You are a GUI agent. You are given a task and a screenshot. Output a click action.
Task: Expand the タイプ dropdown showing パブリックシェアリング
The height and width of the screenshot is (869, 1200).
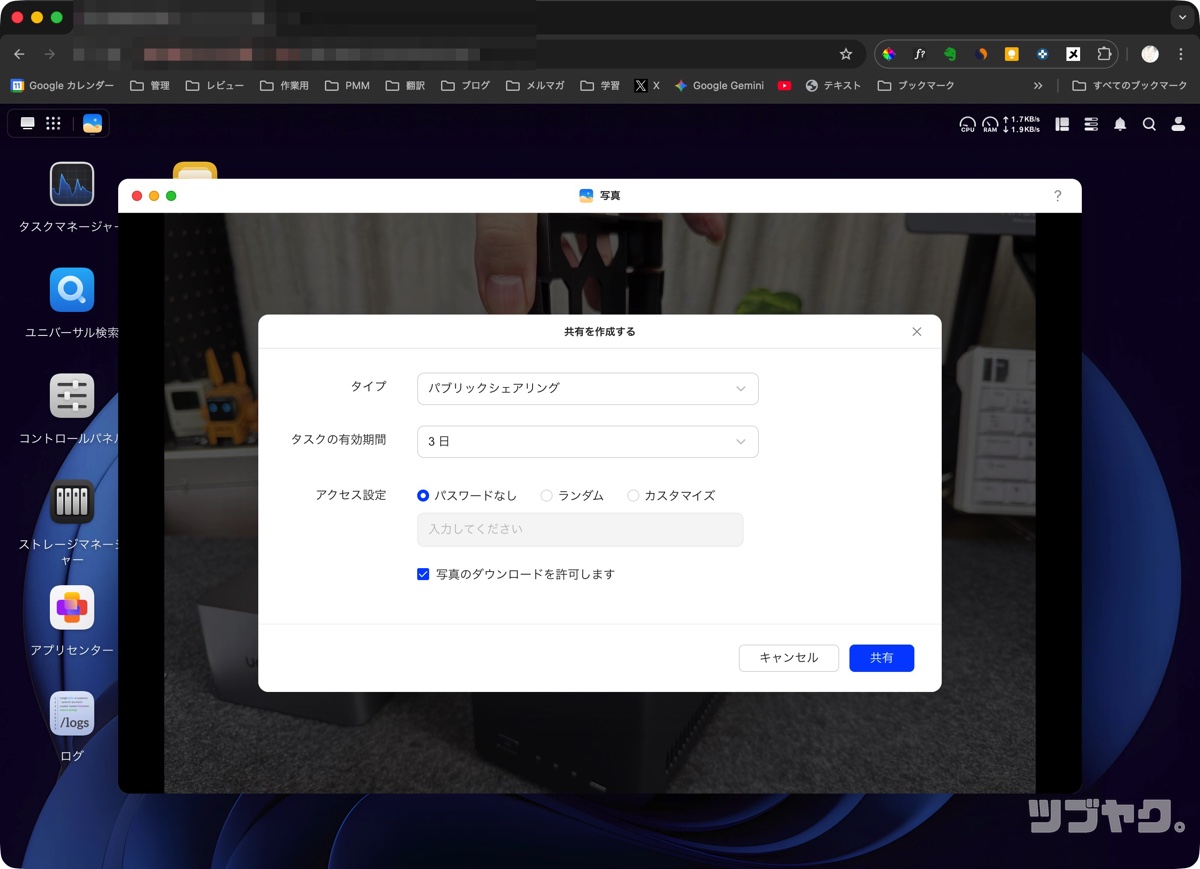pyautogui.click(x=587, y=388)
